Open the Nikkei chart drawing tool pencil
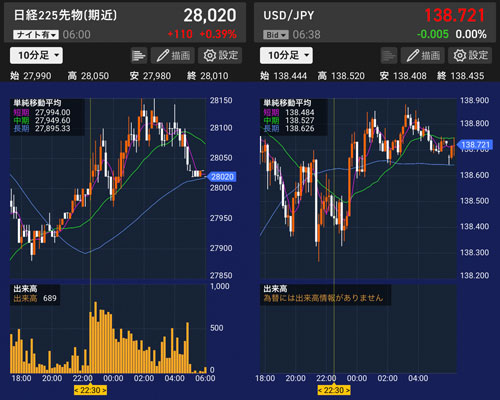The width and height of the screenshot is (500, 400). 163,55
